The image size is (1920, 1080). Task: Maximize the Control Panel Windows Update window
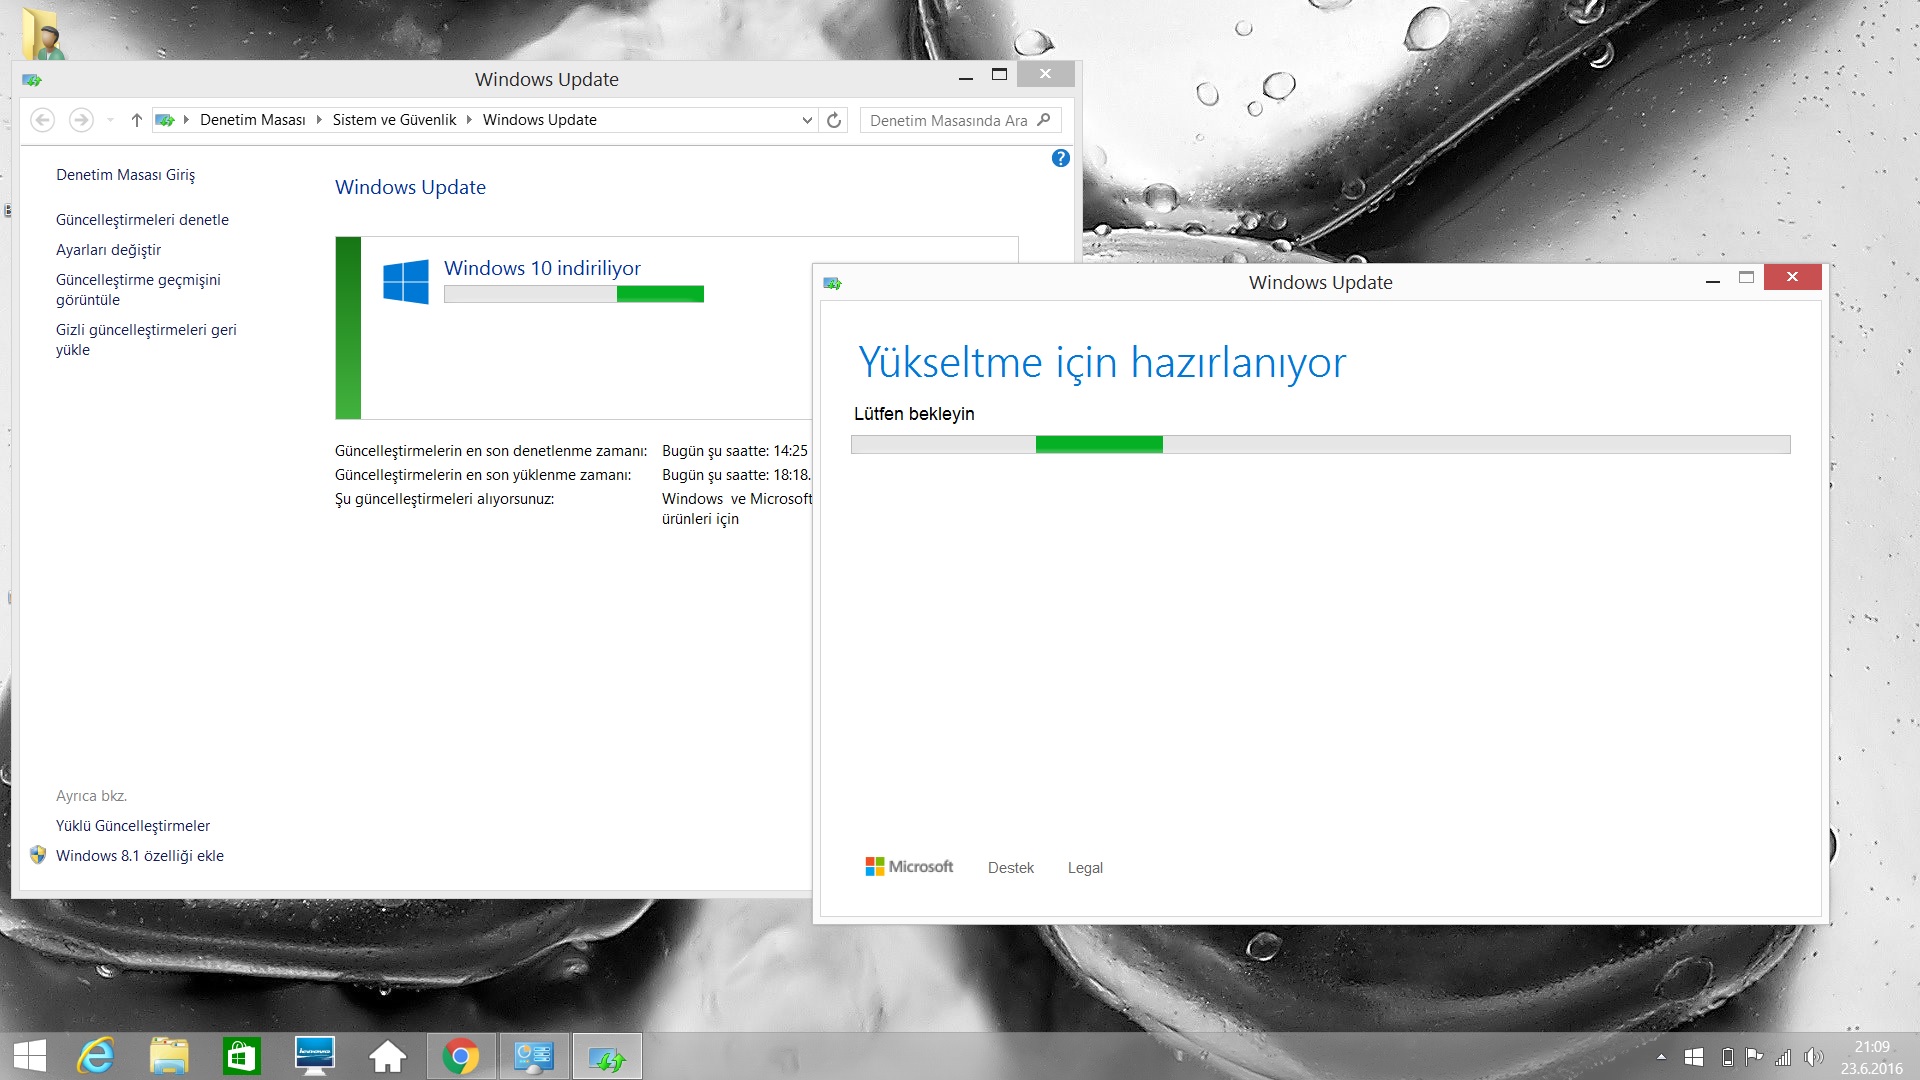click(999, 75)
